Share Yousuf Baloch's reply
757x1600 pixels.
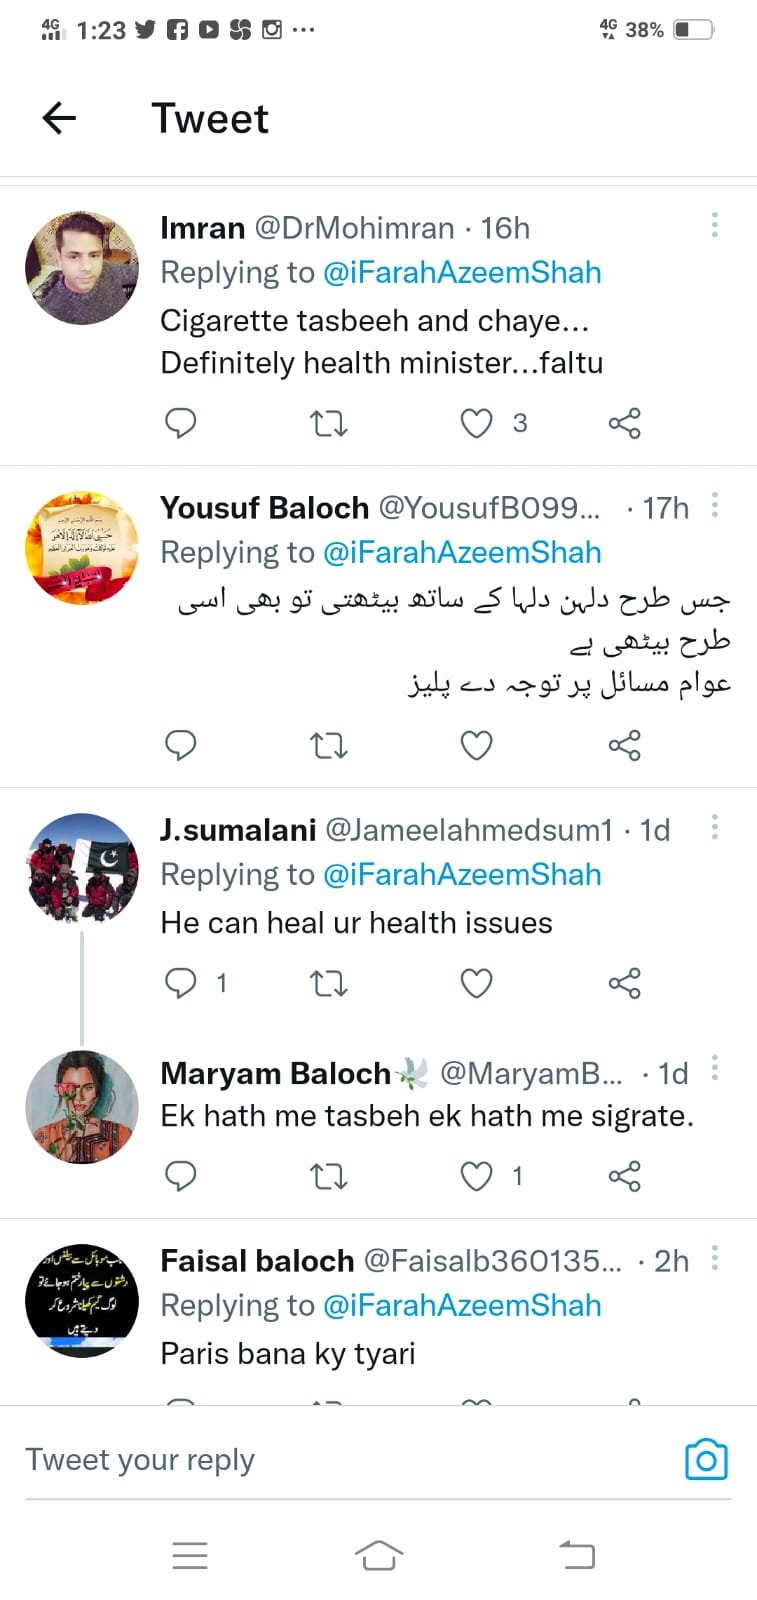tap(624, 744)
